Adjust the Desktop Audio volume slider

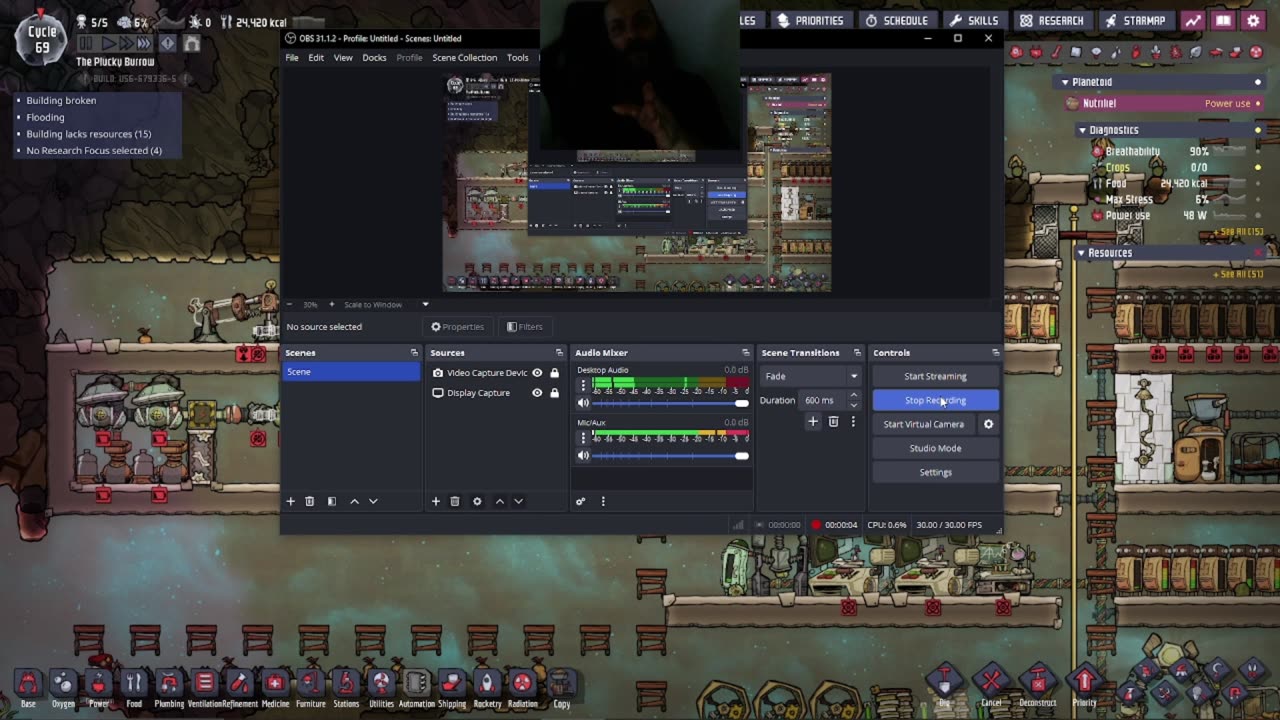[670, 403]
